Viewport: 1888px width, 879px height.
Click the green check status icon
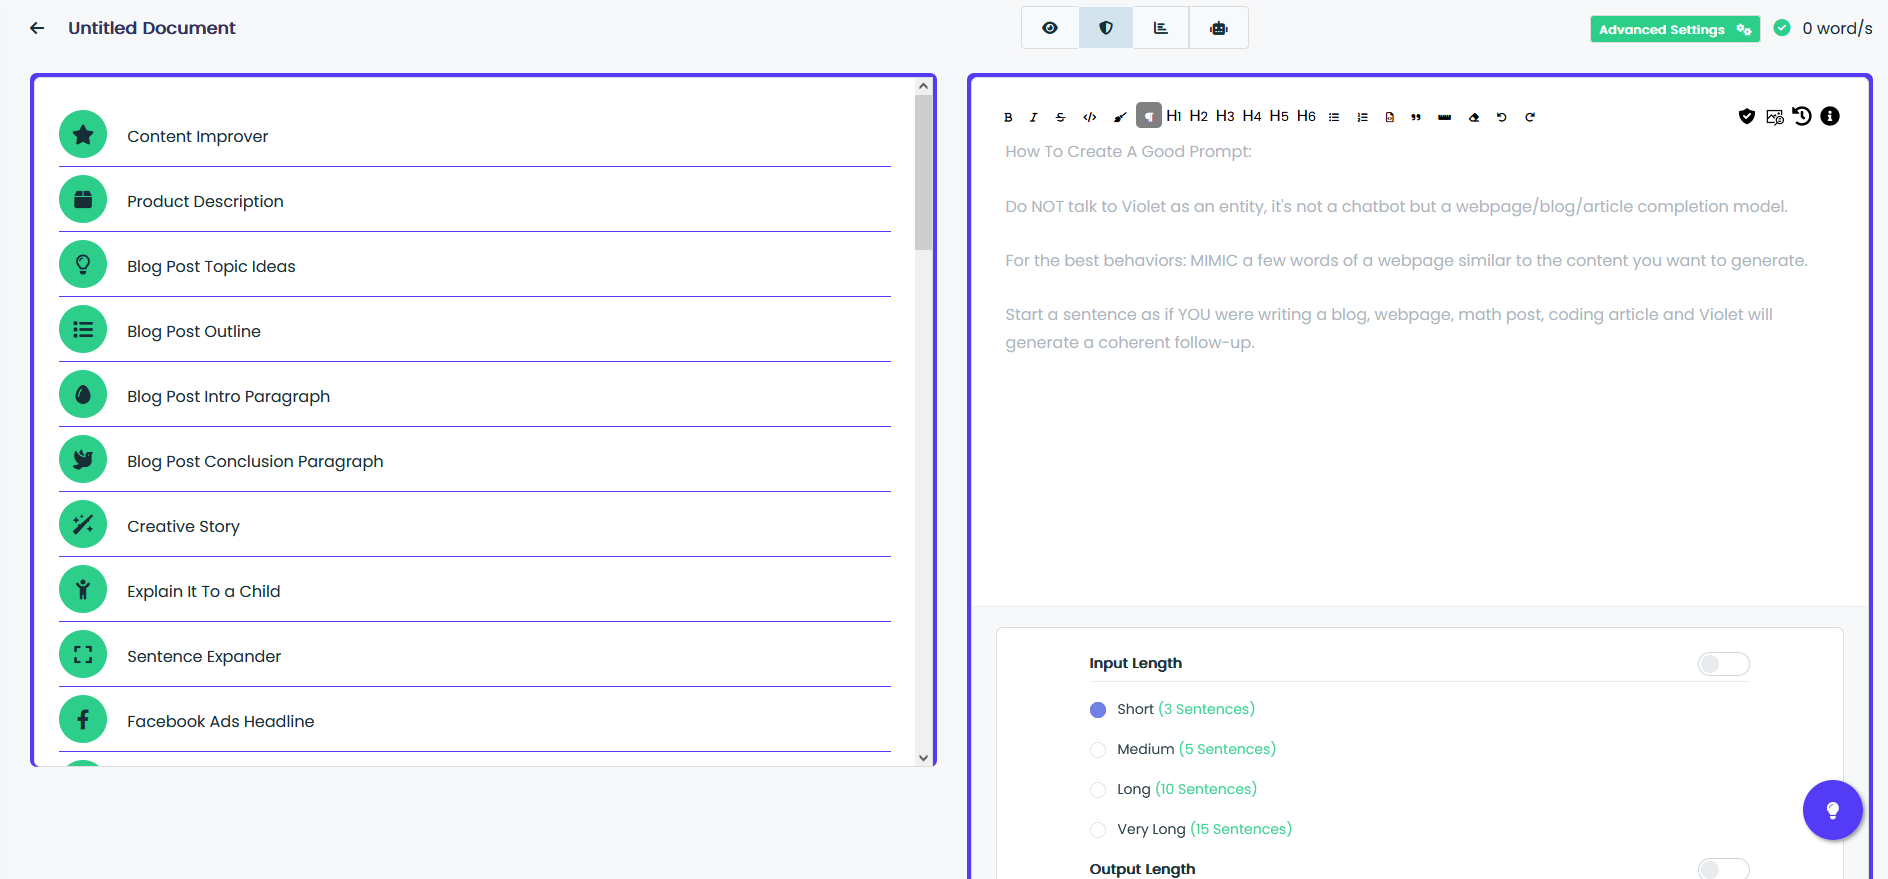[1782, 28]
